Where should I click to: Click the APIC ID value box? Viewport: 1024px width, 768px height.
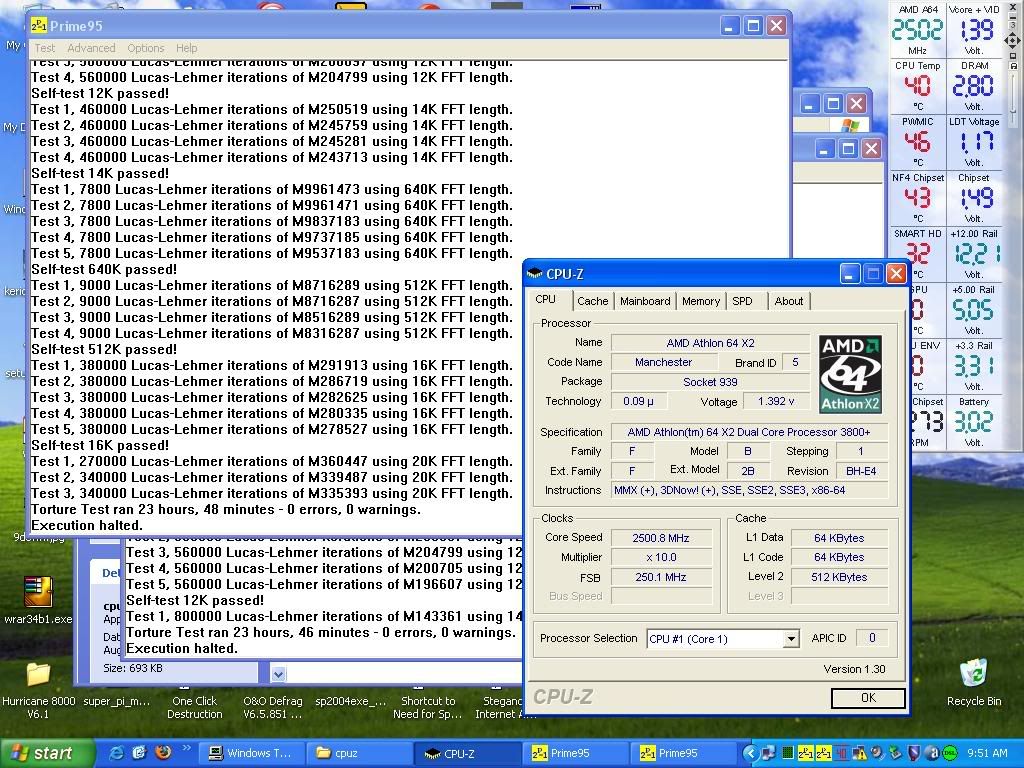pyautogui.click(x=871, y=638)
